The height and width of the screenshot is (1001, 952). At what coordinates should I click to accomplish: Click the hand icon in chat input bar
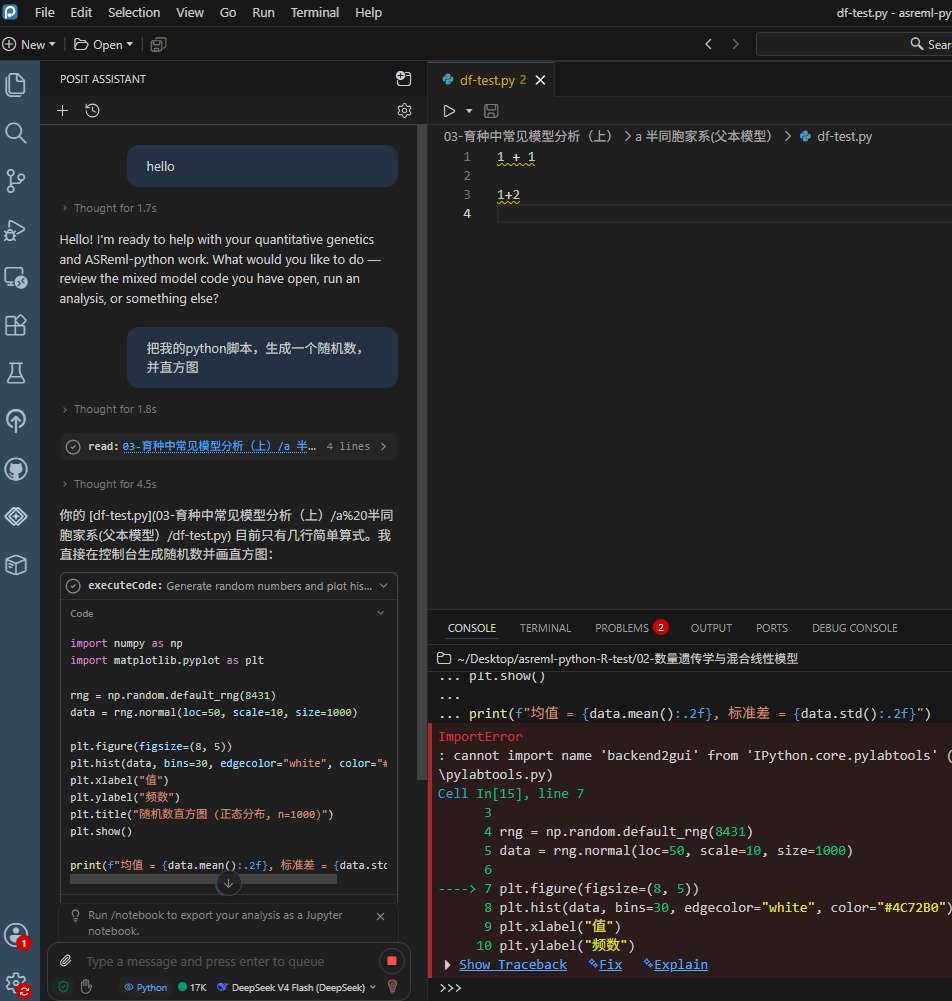point(86,987)
